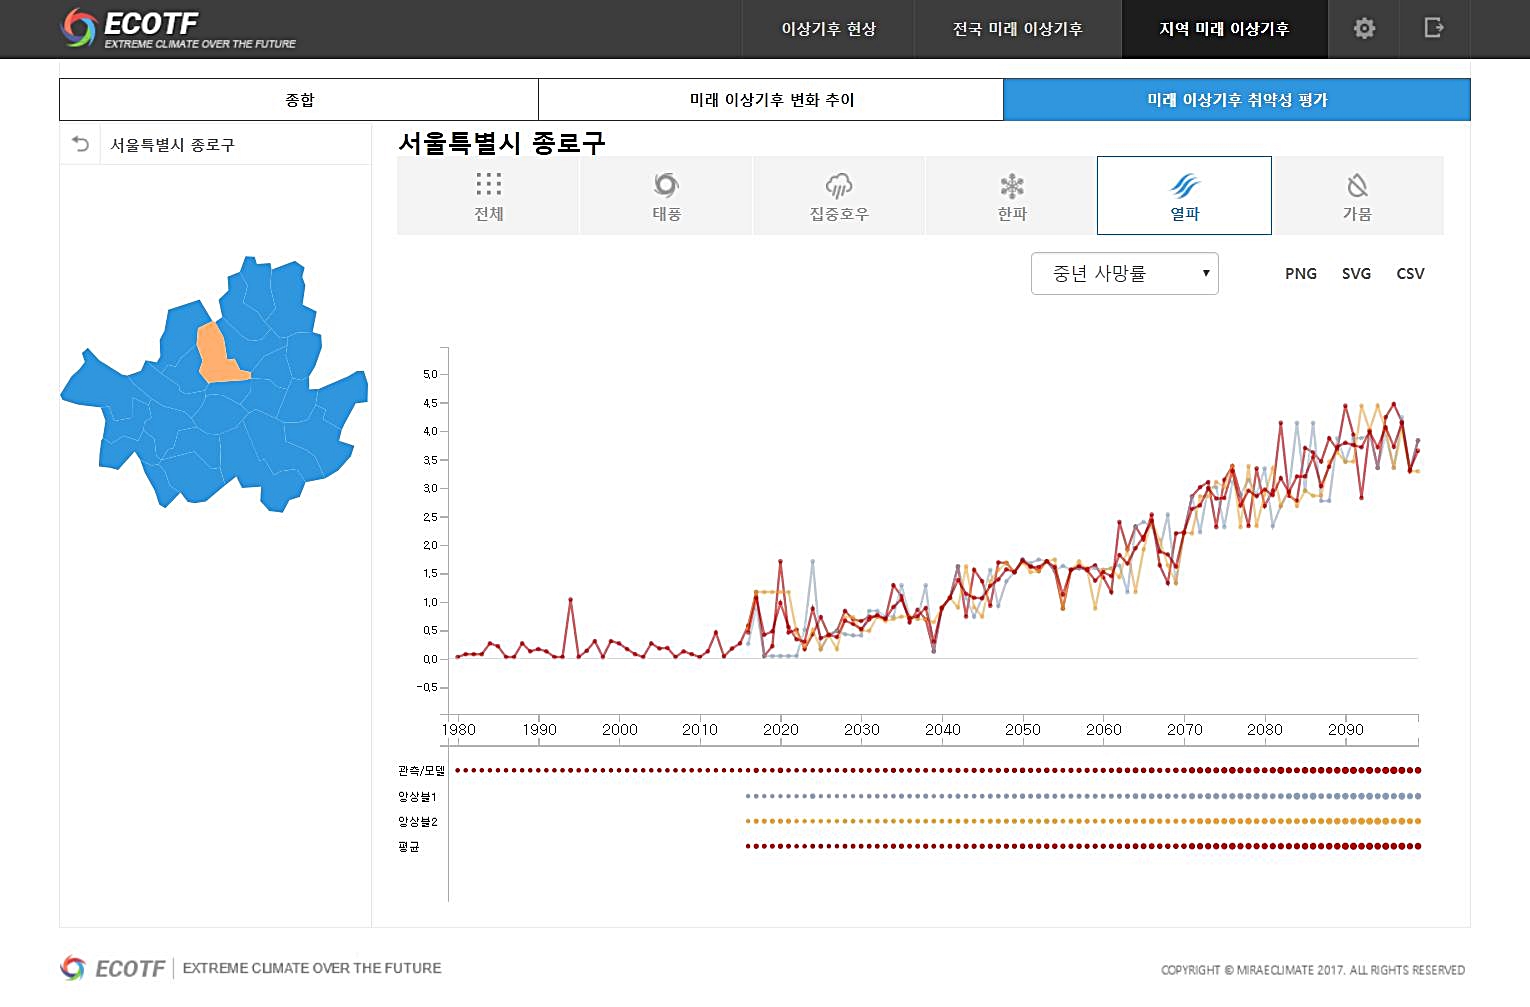This screenshot has width=1530, height=1007.
Task: Download the chart data as CSV
Action: (1410, 274)
